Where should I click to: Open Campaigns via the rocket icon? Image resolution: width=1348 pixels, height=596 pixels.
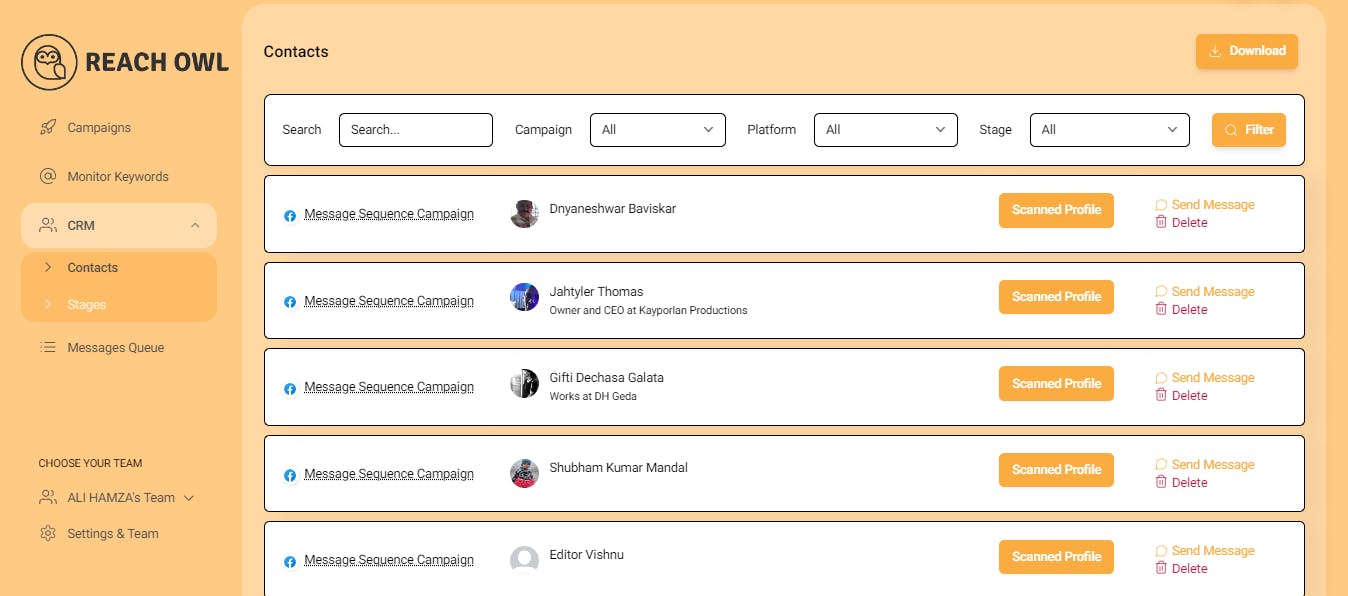coord(47,127)
